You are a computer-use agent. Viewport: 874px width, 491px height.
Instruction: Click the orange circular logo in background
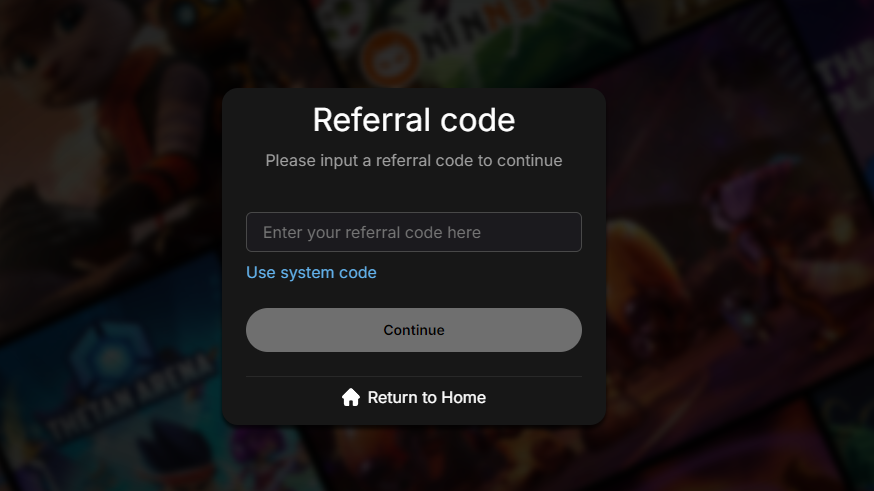390,57
